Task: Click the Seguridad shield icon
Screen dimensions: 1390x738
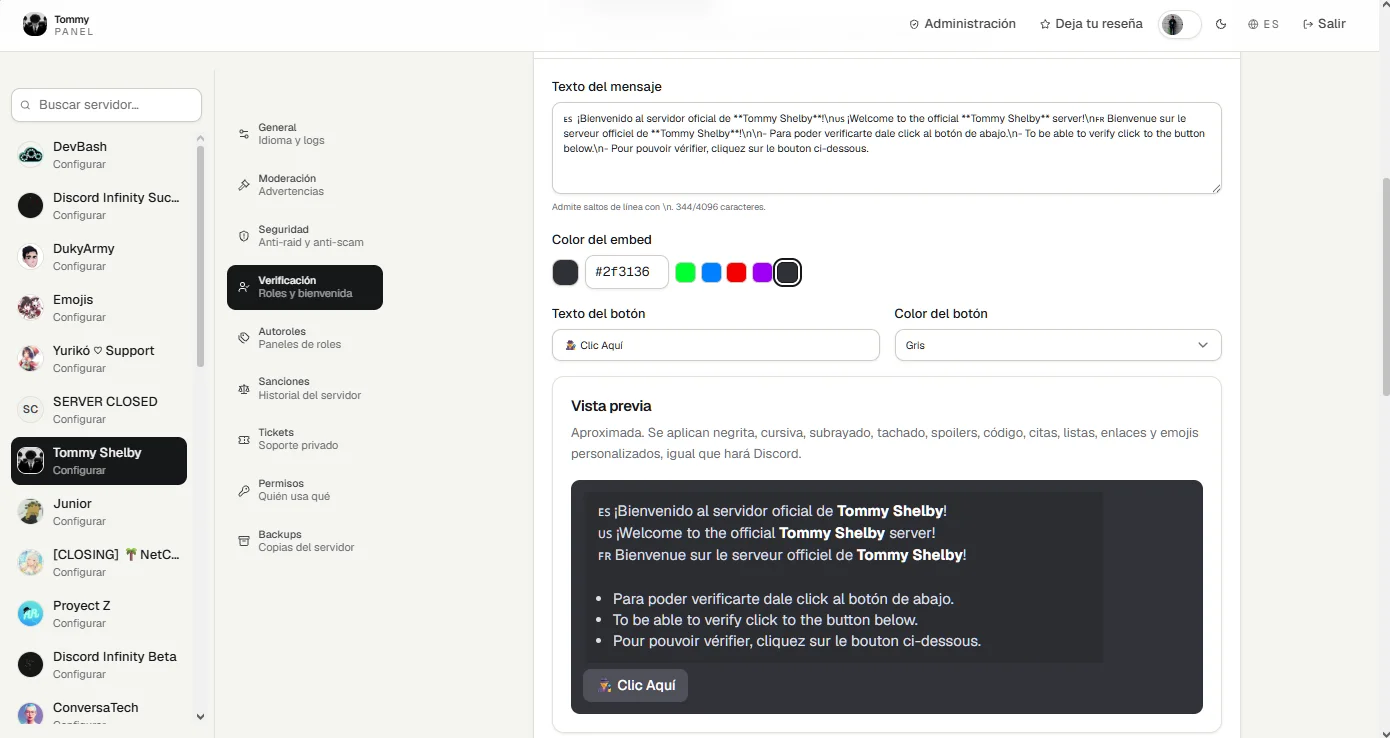Action: pos(244,236)
